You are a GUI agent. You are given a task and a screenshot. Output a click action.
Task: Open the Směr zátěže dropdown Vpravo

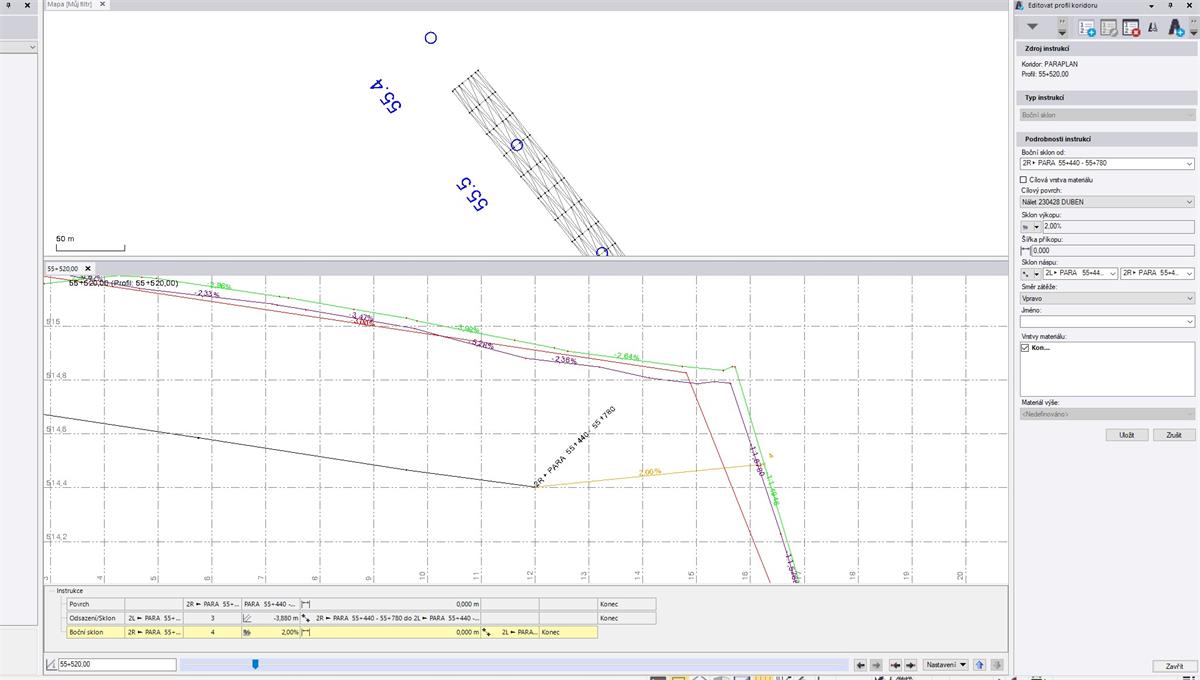[x=1106, y=298]
